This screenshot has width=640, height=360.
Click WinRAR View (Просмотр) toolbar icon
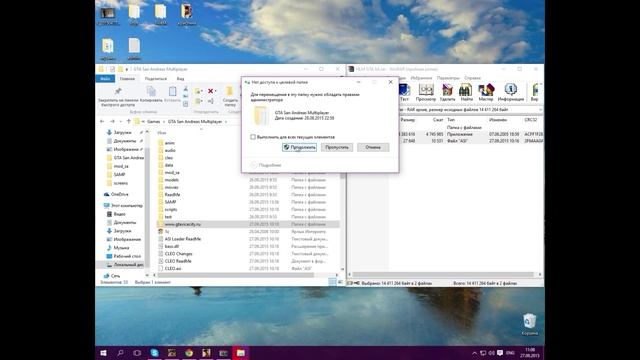click(426, 92)
